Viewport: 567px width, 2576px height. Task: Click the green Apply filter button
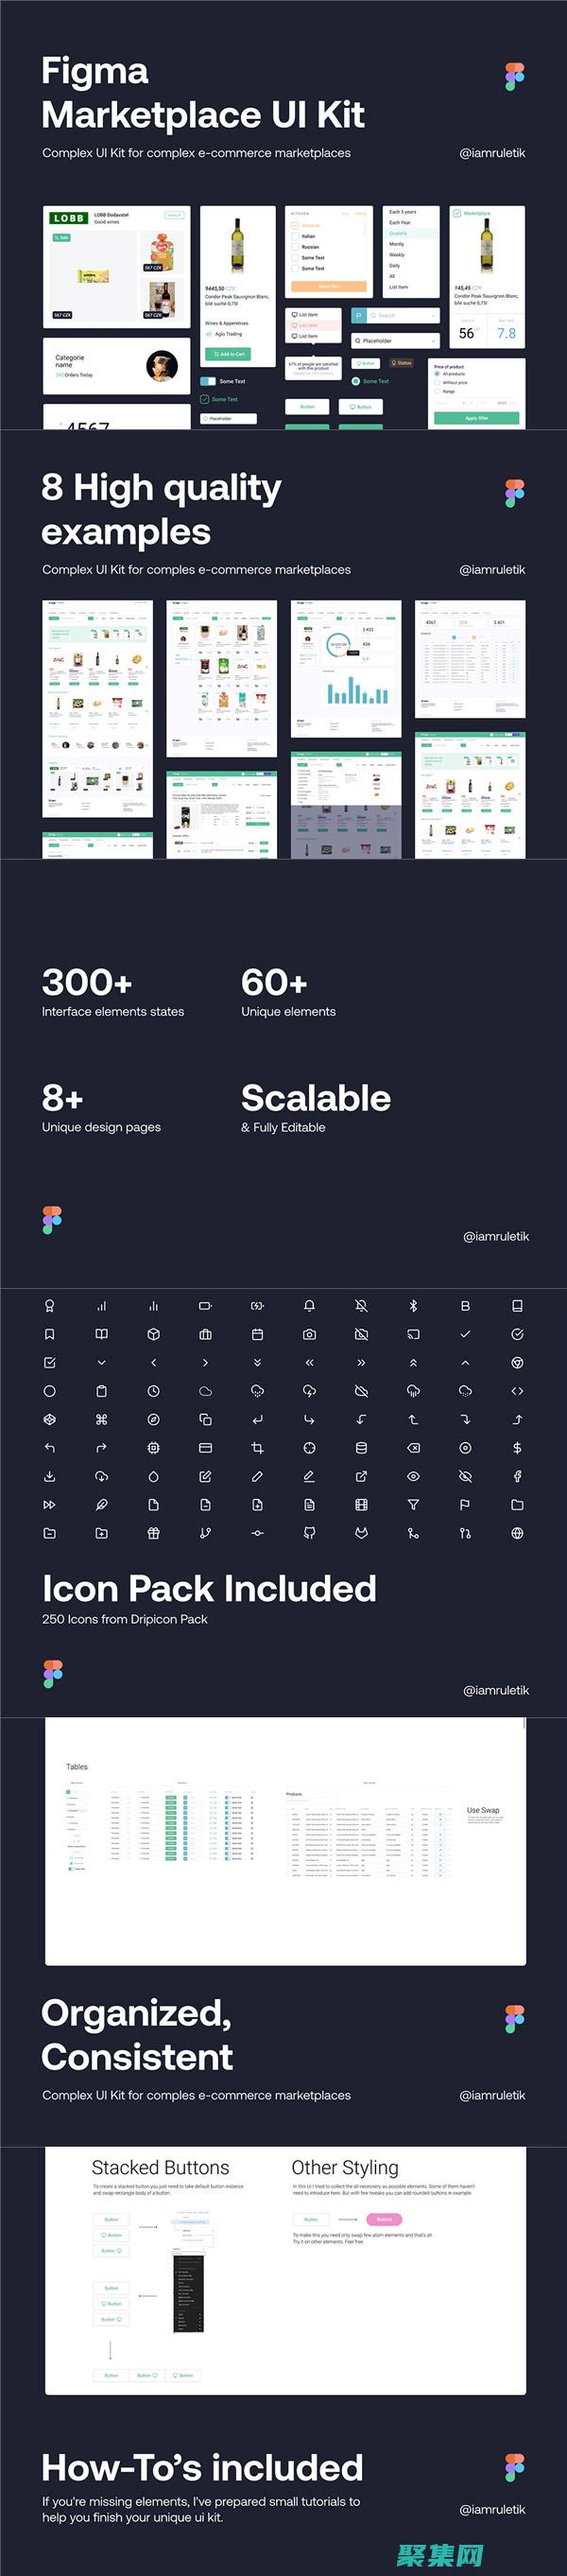[477, 418]
